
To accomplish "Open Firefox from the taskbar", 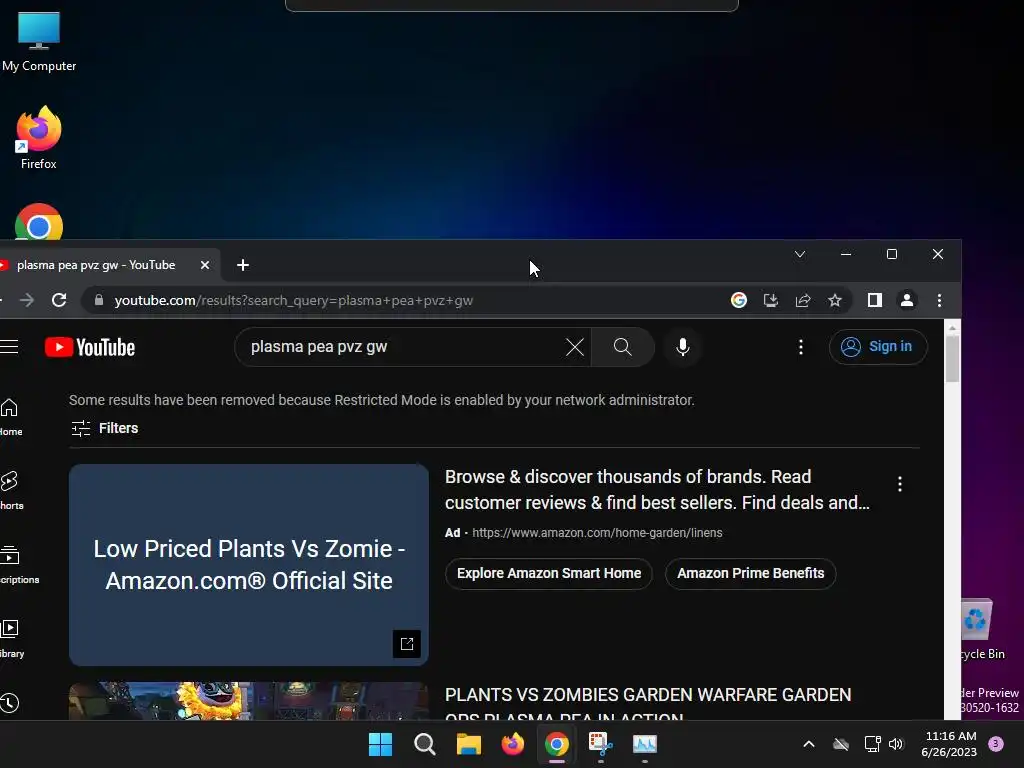I will pos(513,744).
